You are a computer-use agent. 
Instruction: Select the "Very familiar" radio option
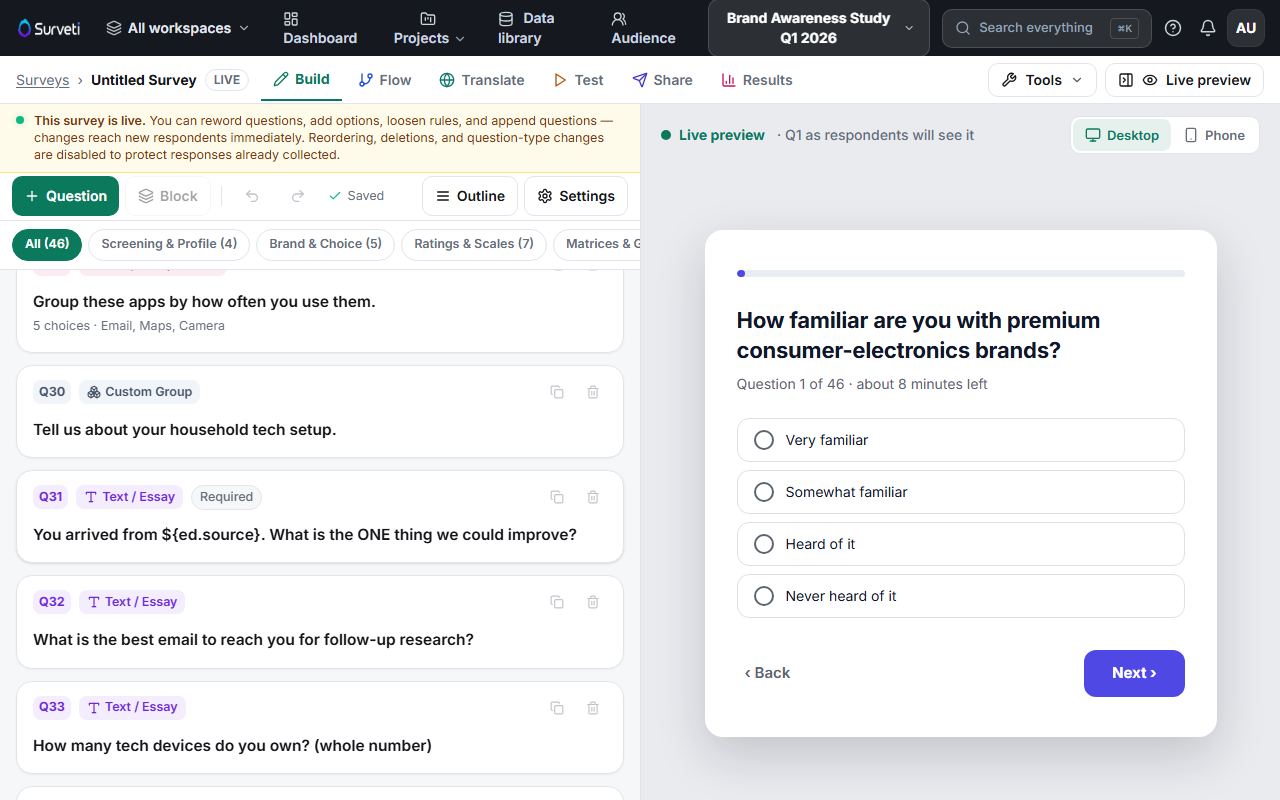pos(960,440)
